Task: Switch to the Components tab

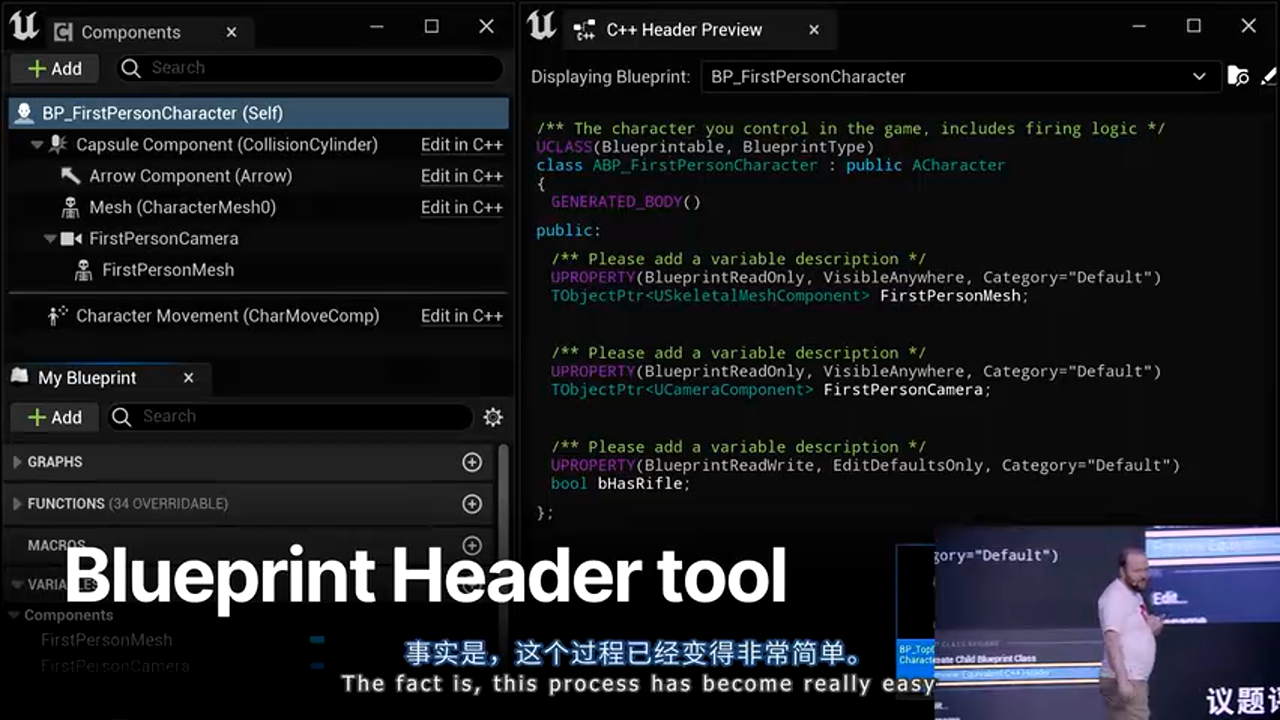Action: (130, 32)
